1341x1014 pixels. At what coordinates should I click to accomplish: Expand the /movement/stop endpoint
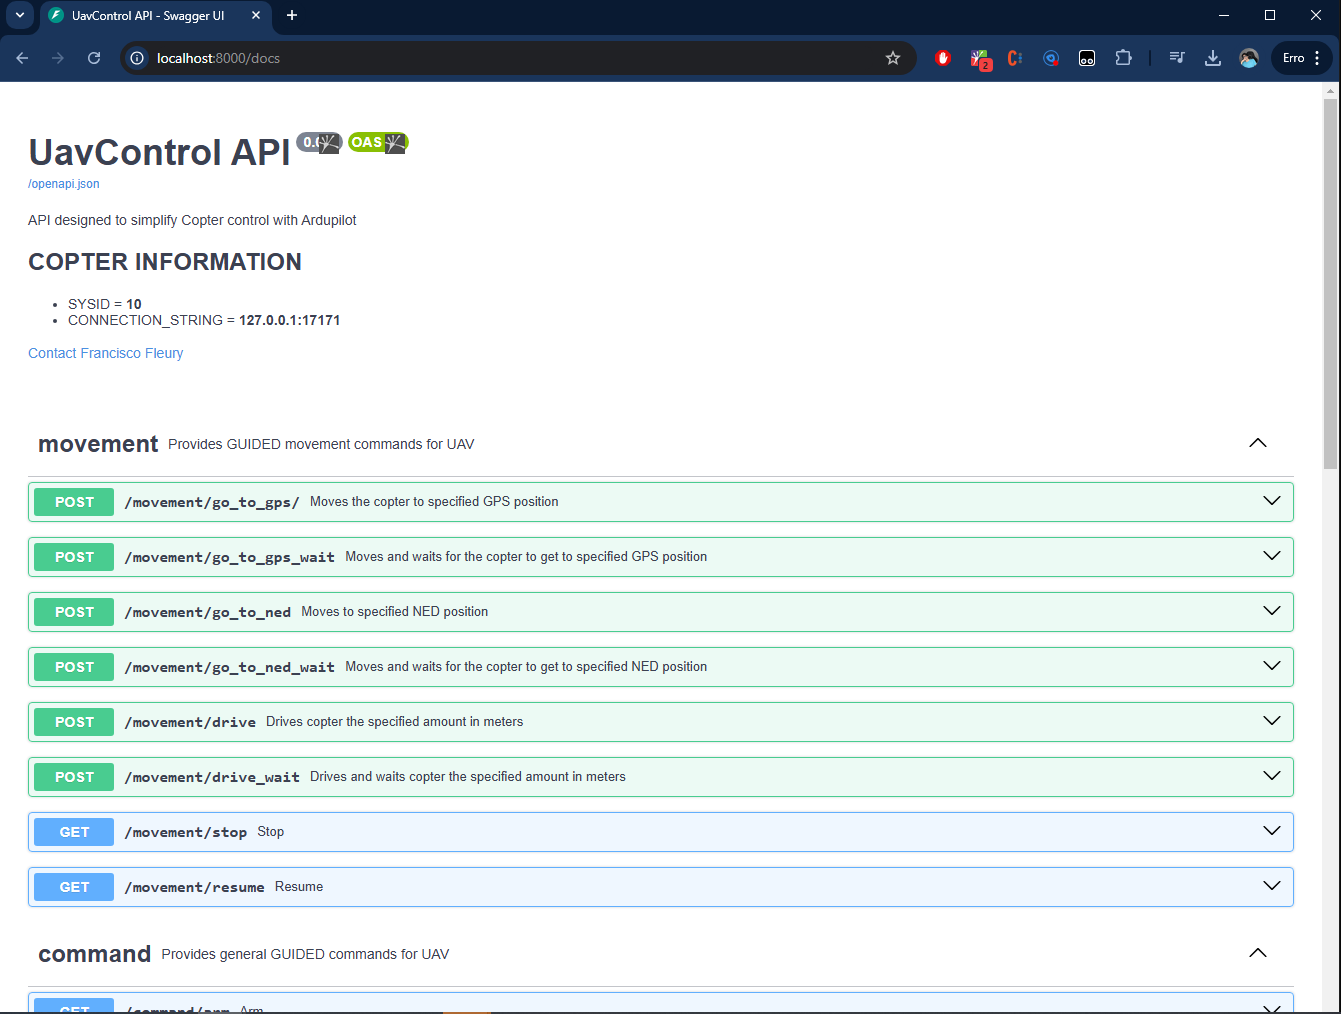(1272, 831)
